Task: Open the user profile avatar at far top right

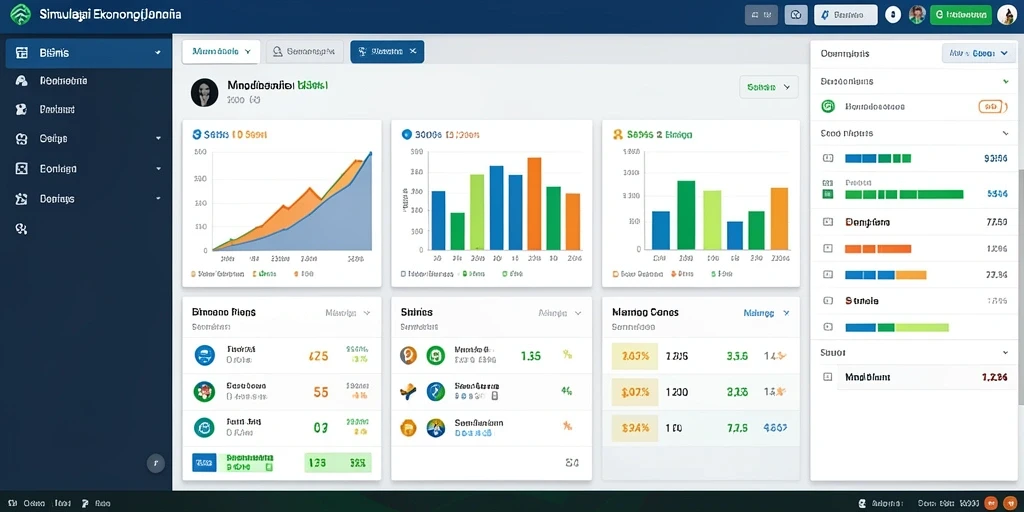Action: (1006, 14)
